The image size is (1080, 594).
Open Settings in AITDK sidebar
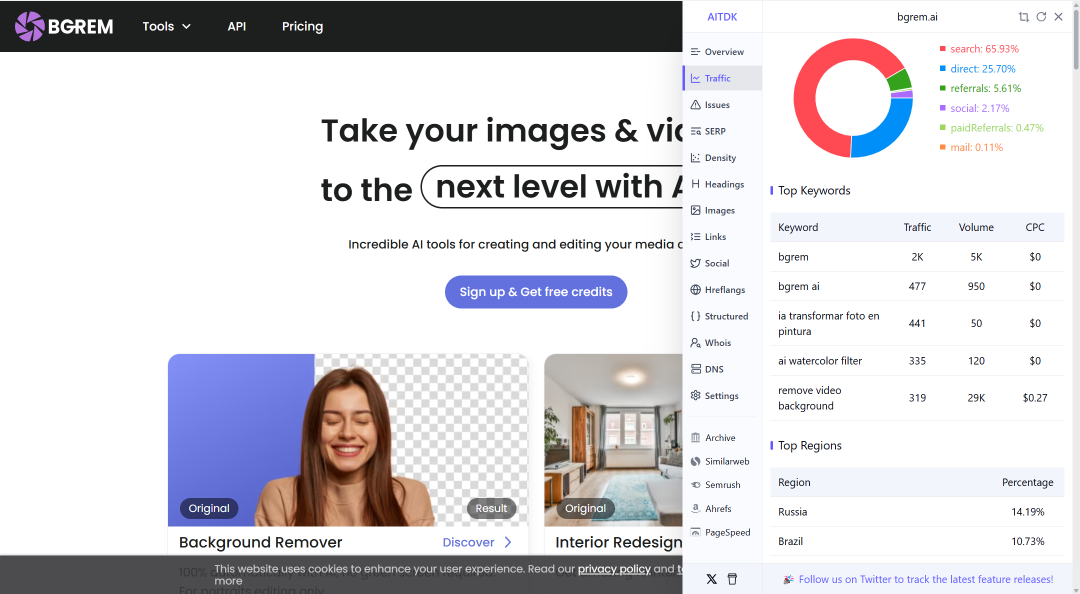coord(722,396)
